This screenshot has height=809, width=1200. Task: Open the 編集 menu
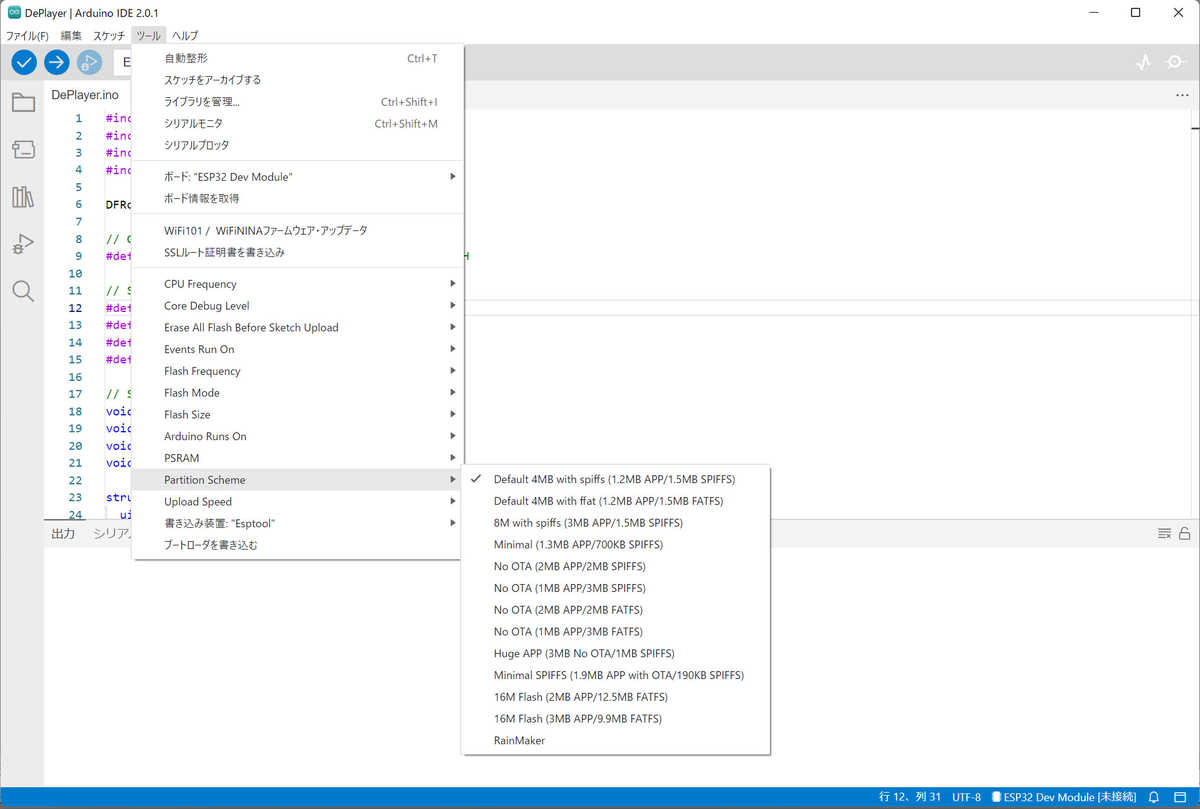(71, 35)
